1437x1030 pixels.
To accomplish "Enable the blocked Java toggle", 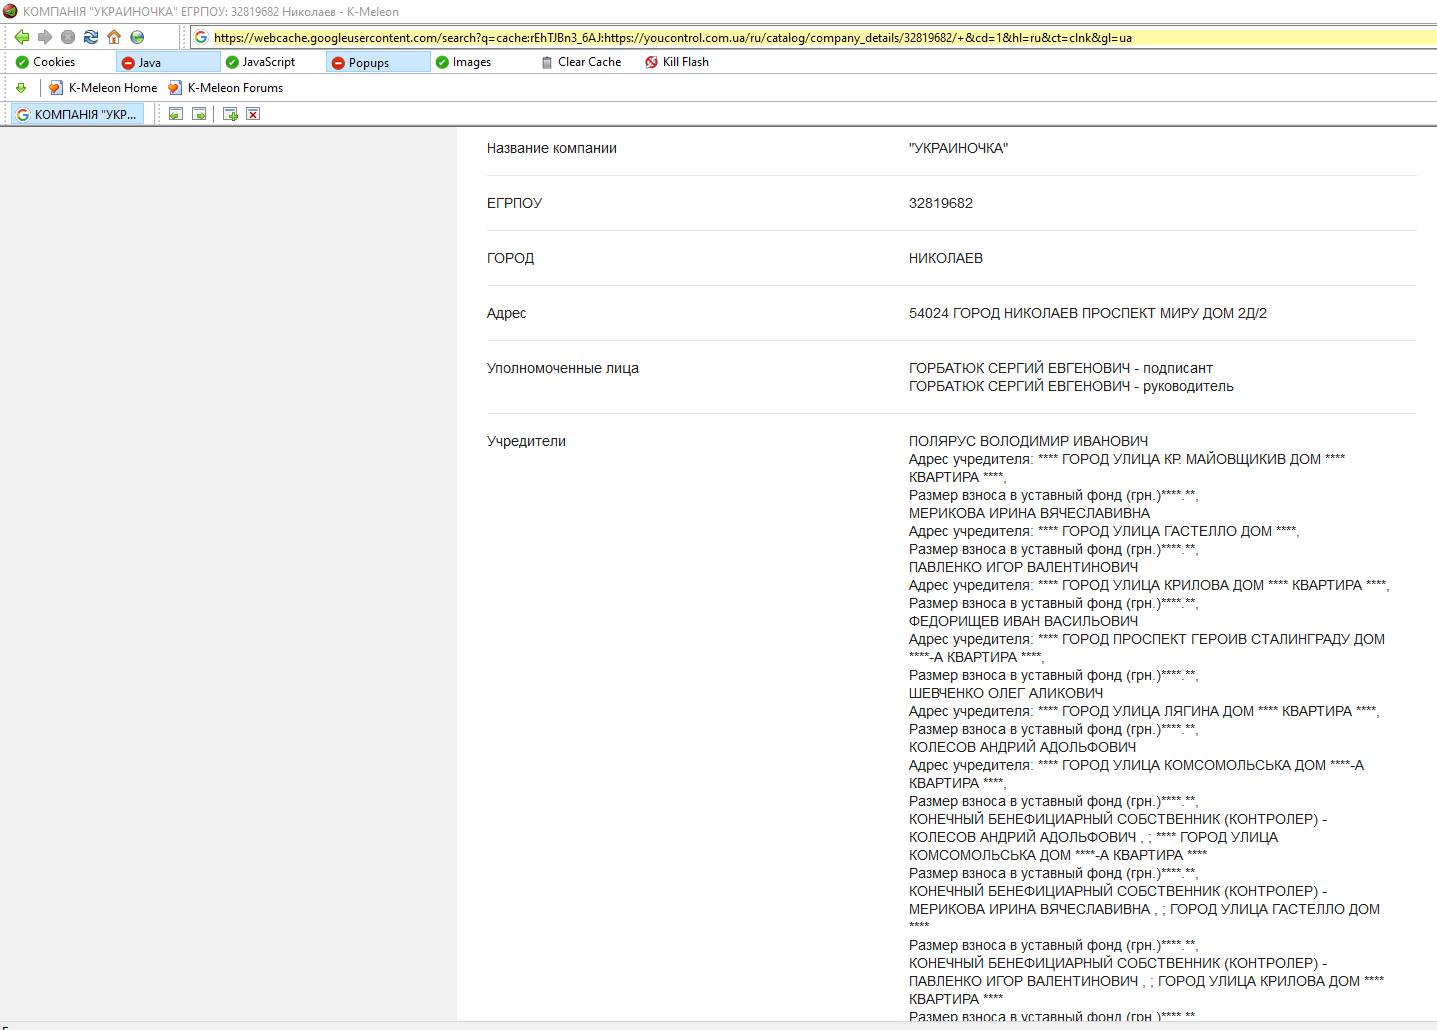I will click(x=142, y=62).
